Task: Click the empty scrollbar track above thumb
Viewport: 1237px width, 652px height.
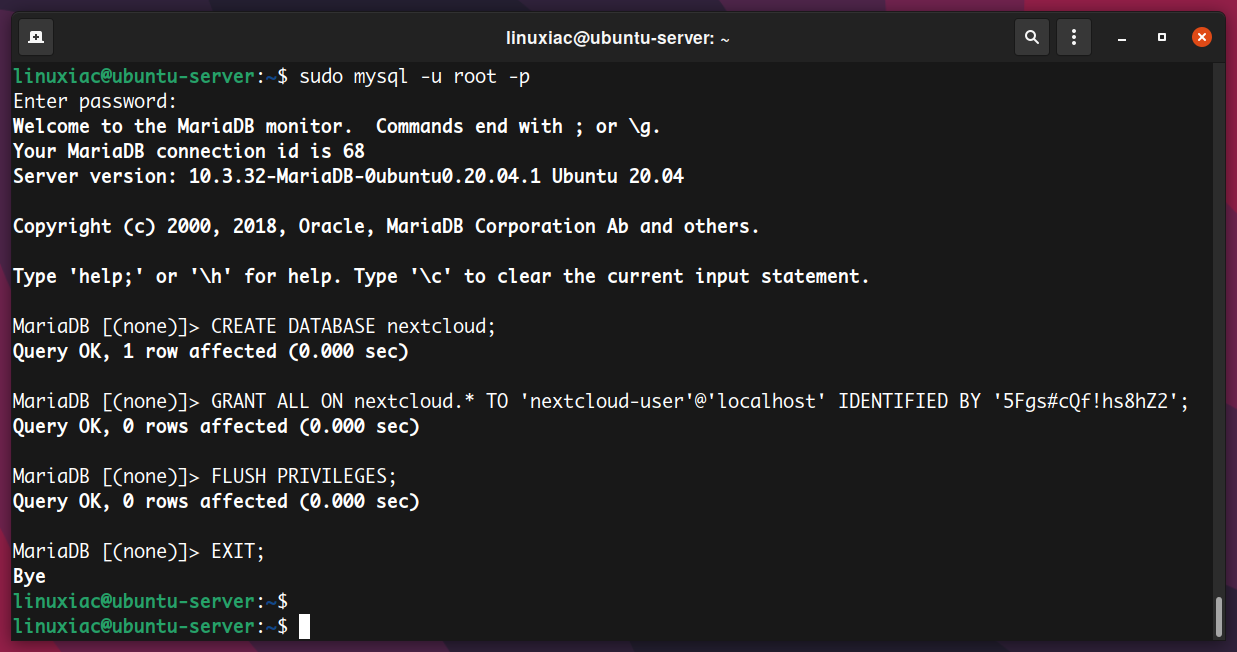Action: [1217, 330]
